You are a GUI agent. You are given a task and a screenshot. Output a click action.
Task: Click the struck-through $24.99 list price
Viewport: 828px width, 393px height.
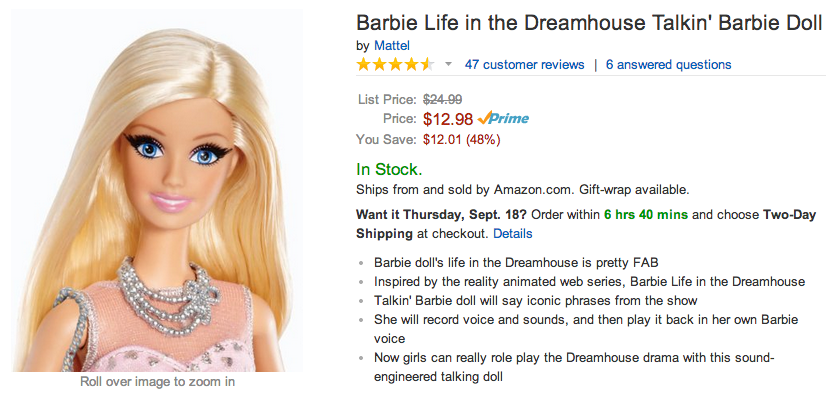(443, 99)
